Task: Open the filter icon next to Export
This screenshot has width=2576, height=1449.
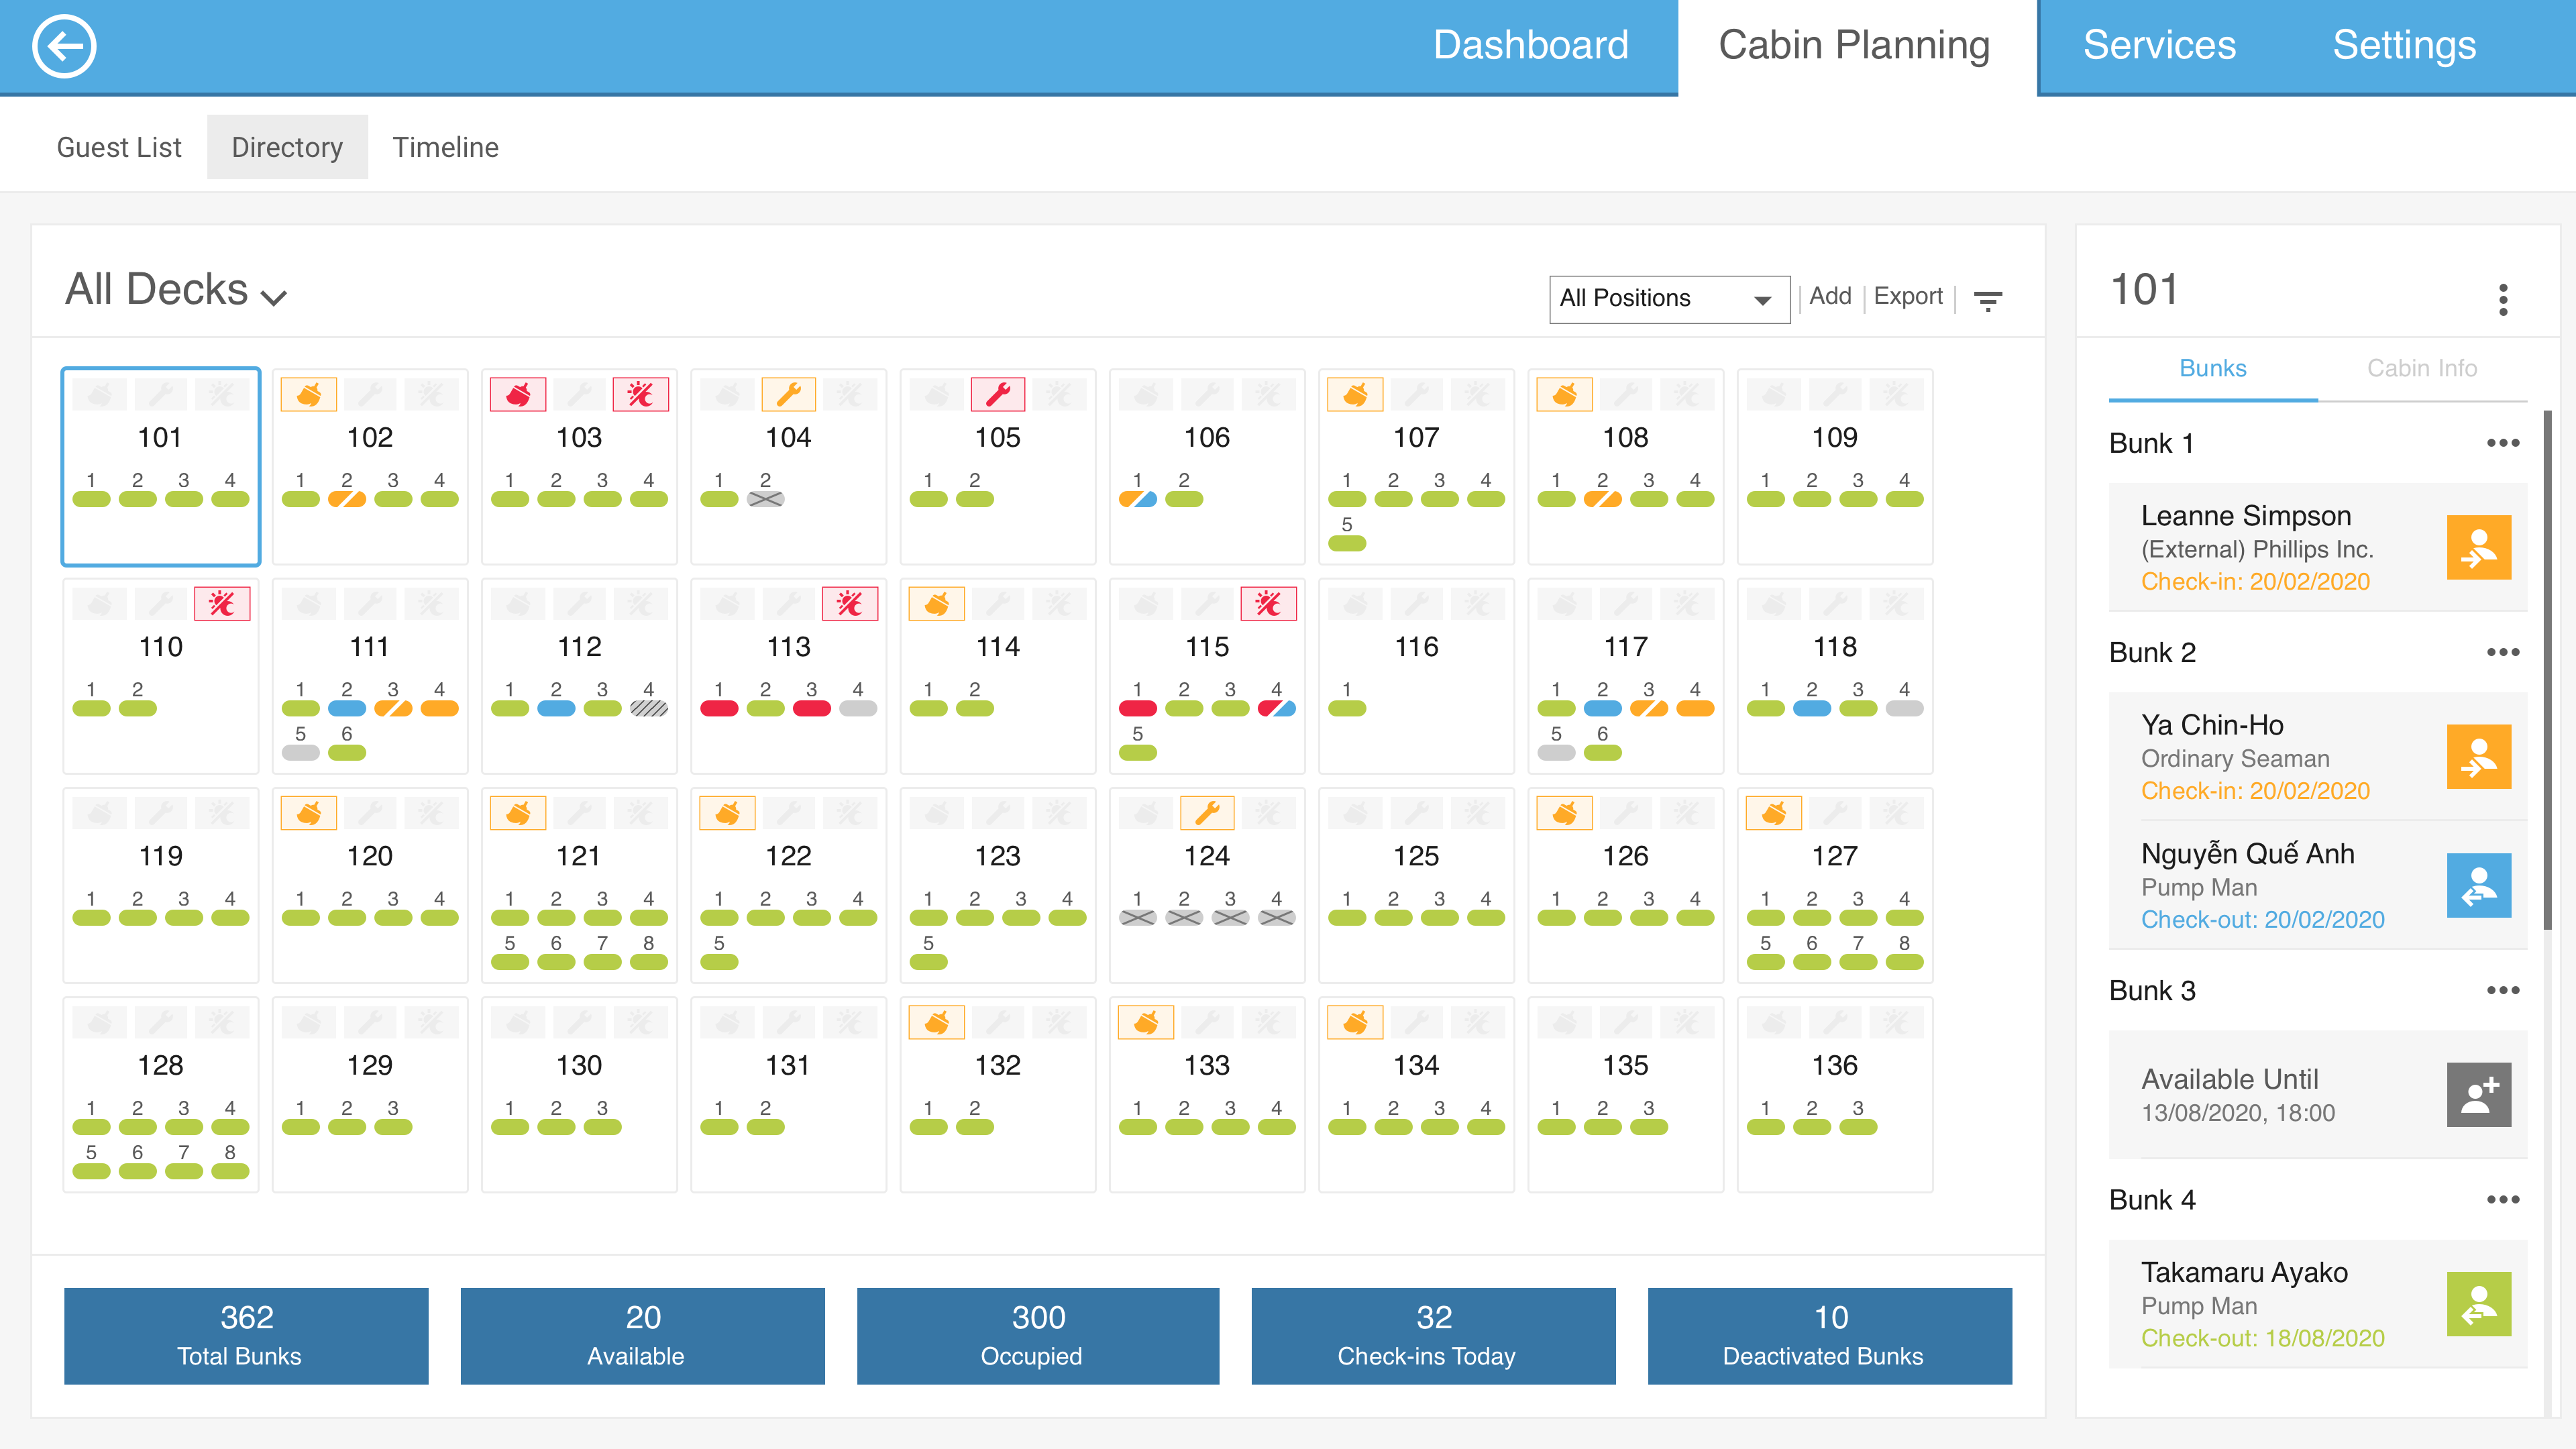Action: click(x=1988, y=300)
